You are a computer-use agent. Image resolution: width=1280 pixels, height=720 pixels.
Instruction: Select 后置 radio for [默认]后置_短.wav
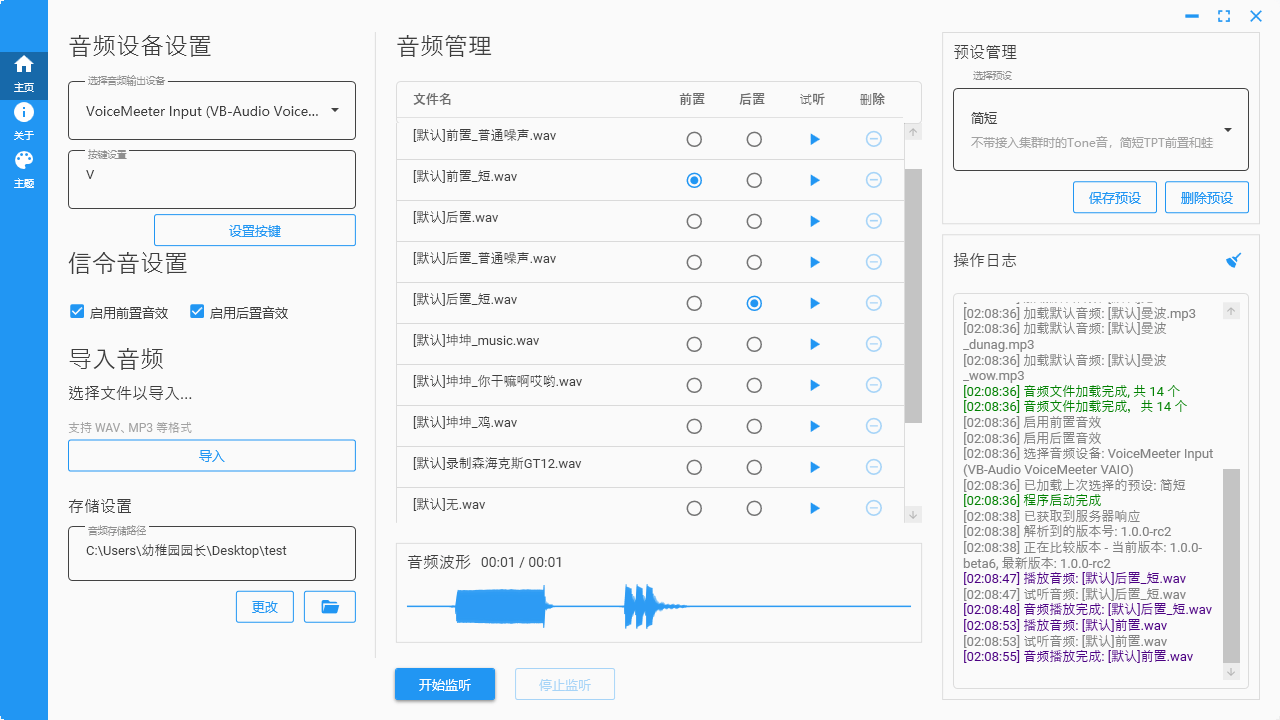tap(754, 303)
